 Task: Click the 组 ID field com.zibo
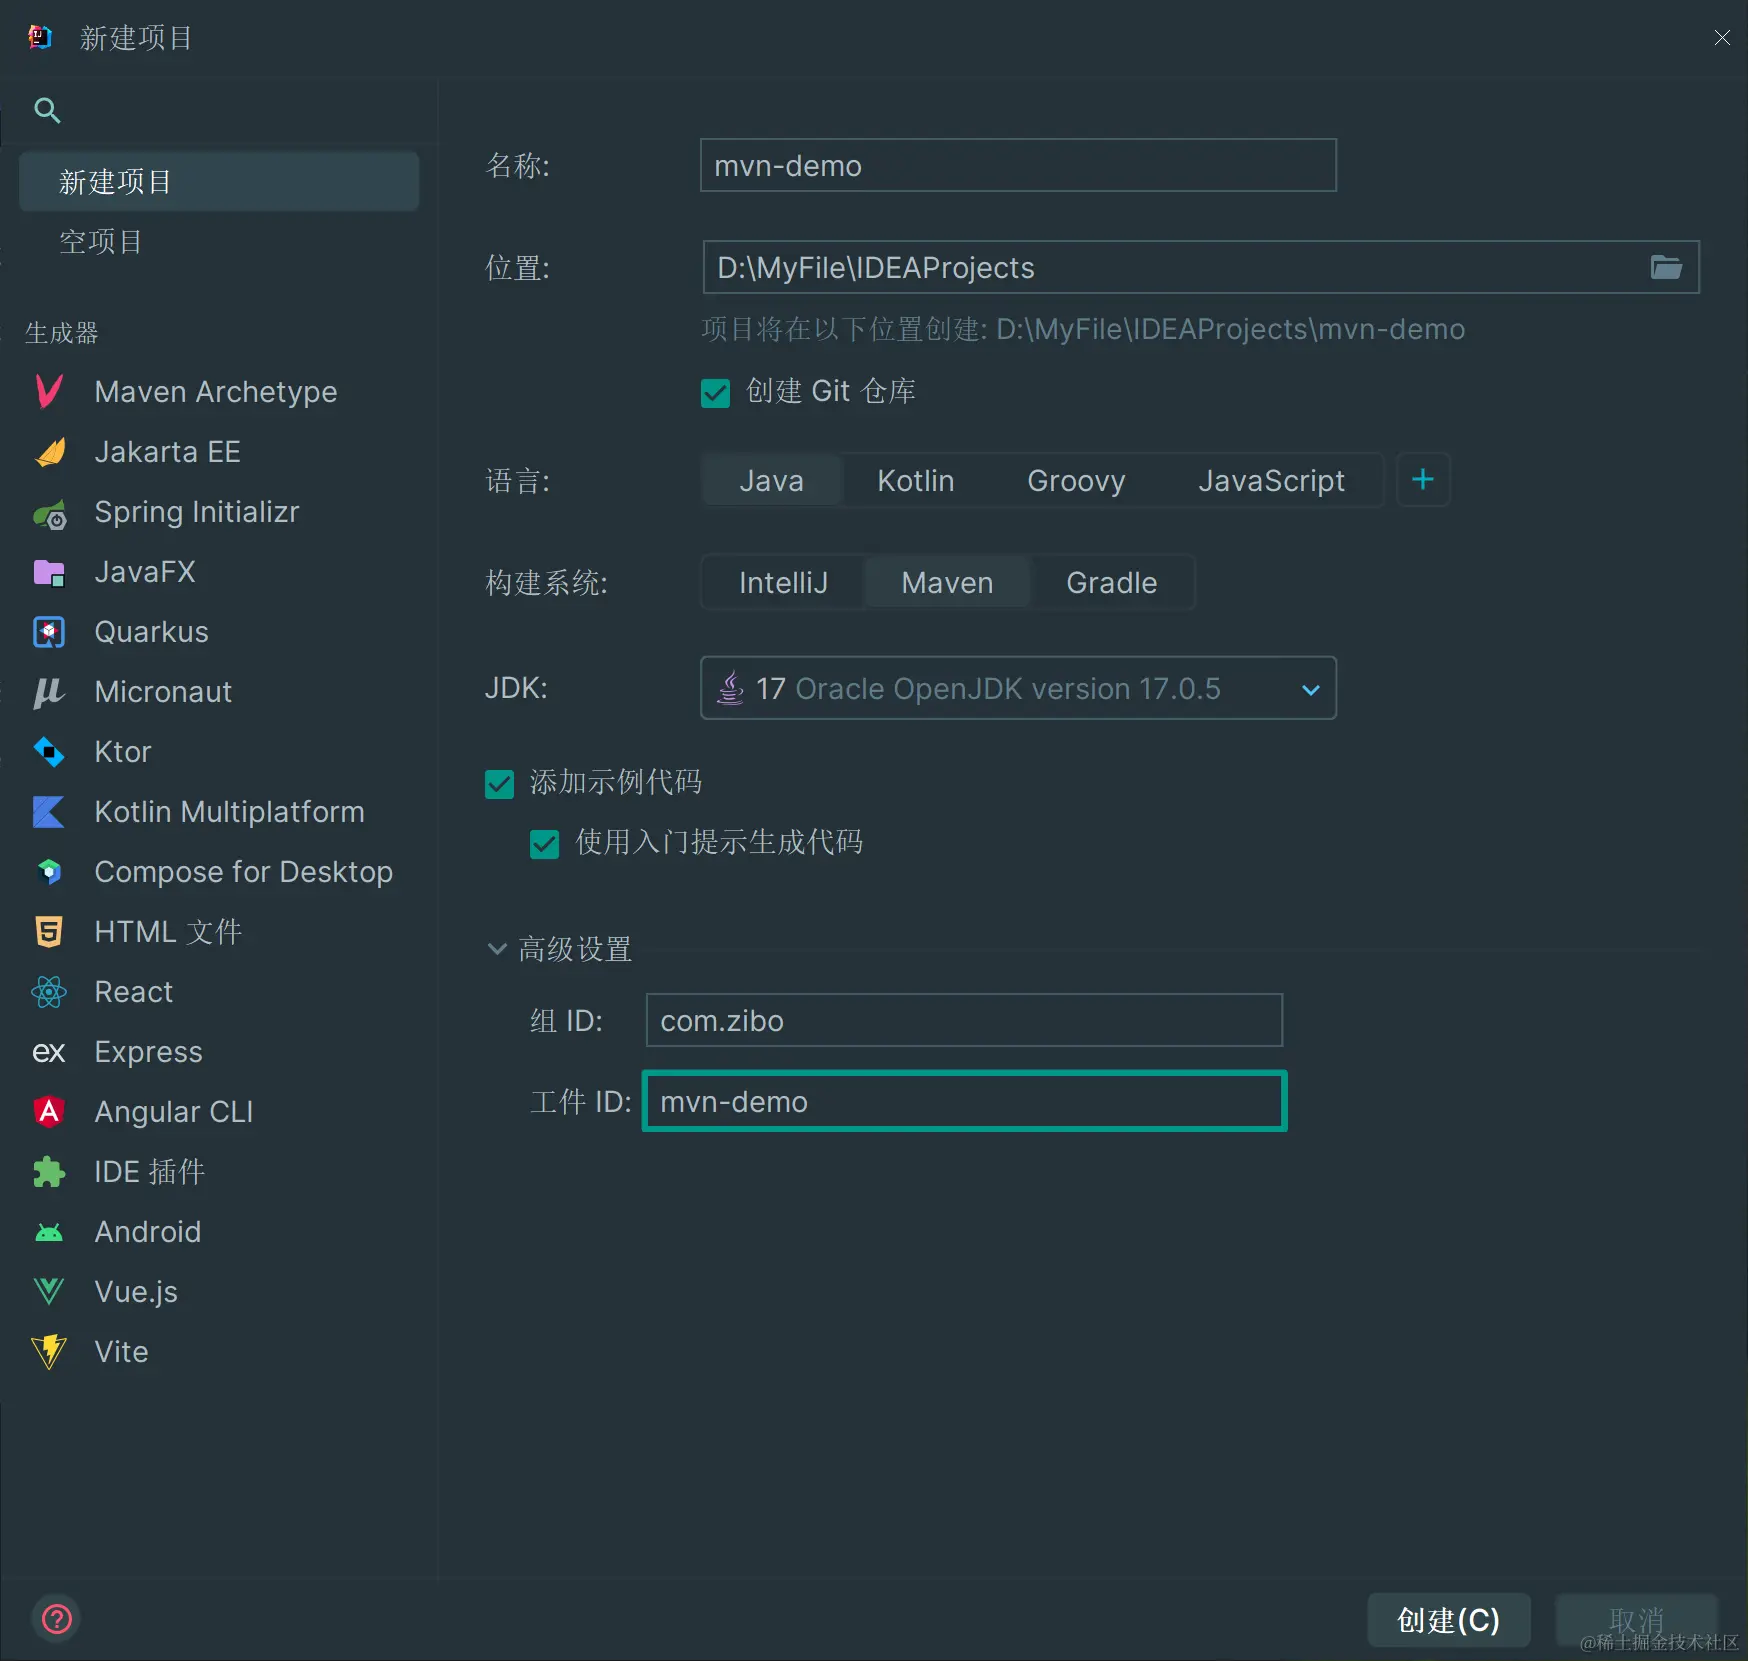(x=964, y=1020)
